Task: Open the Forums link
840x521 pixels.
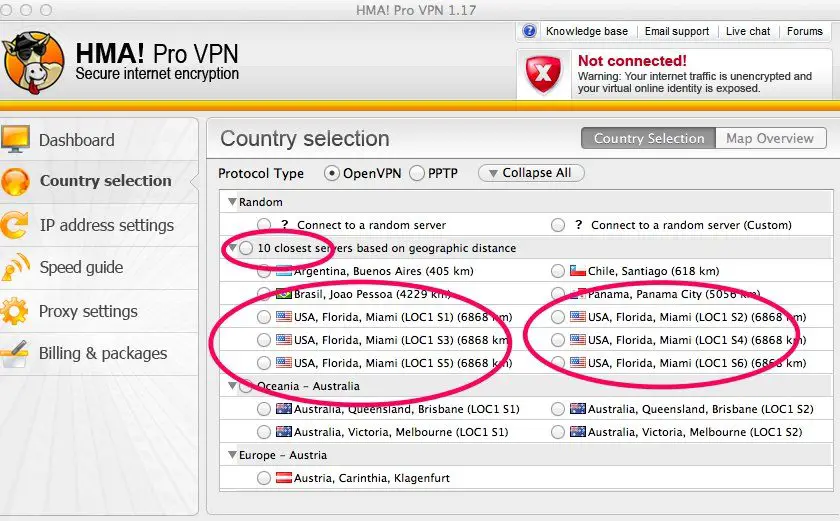Action: [805, 32]
